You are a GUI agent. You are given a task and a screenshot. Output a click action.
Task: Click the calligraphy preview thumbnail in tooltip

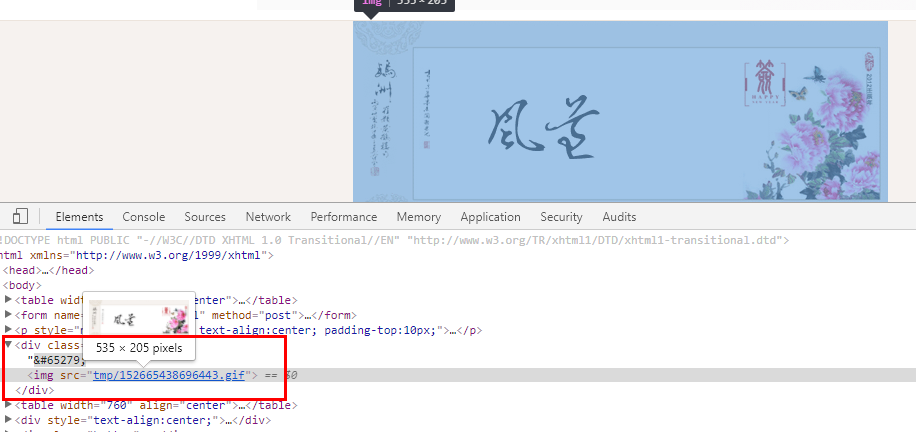click(x=139, y=318)
